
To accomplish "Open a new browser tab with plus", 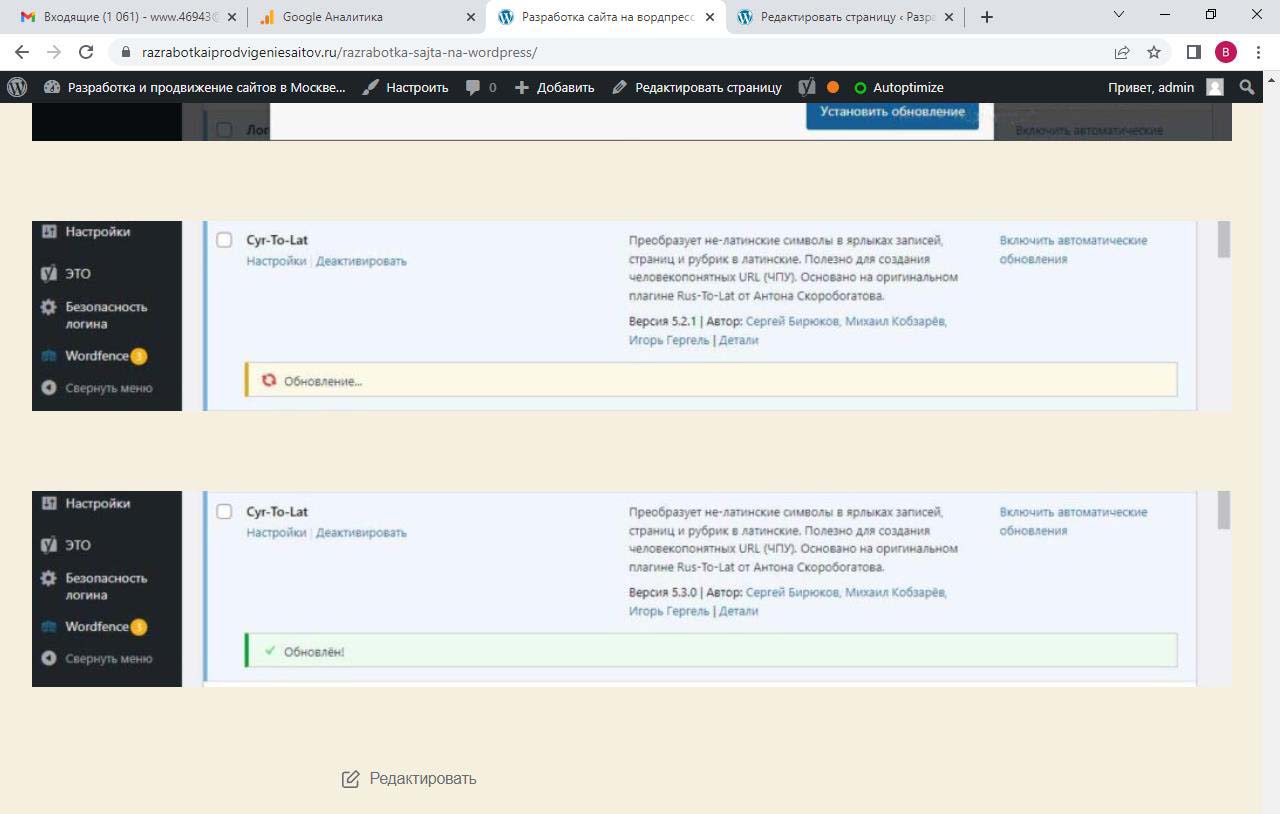I will 987,17.
